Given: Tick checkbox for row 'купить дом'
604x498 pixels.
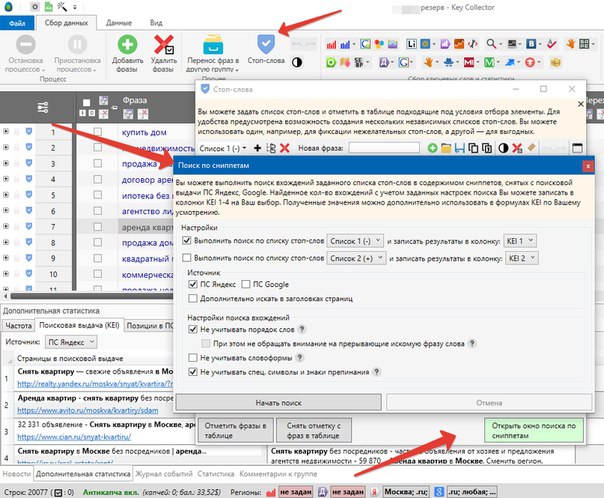Looking at the screenshot, I should coord(97,132).
